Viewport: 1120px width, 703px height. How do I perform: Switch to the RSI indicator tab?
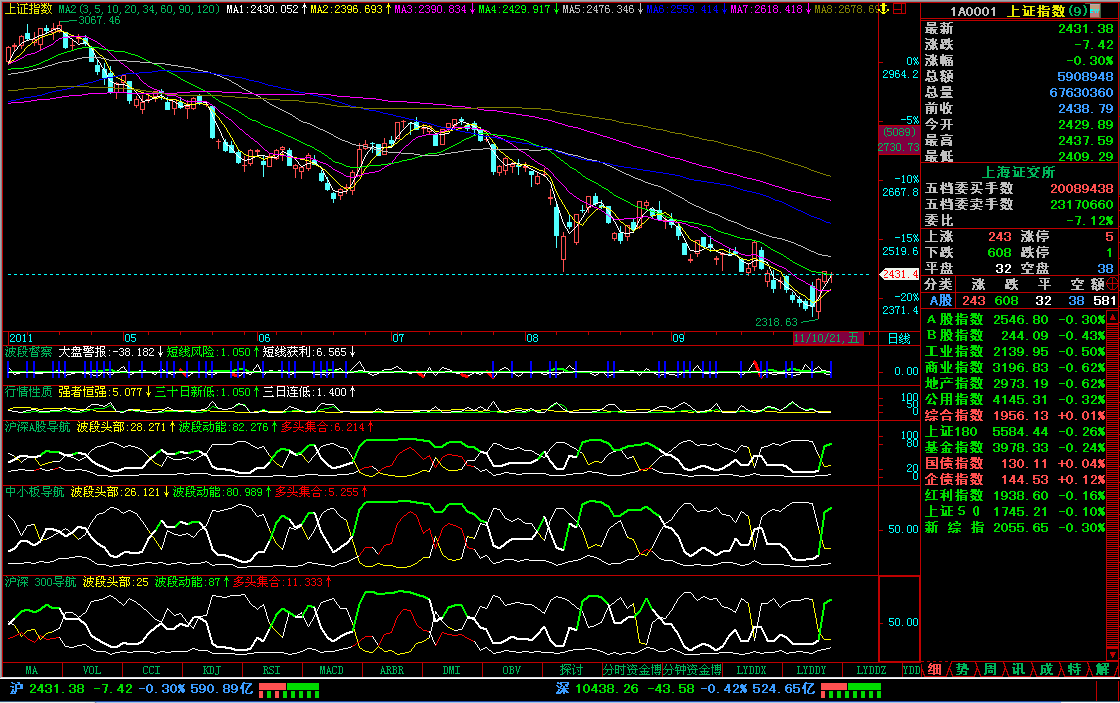click(271, 670)
